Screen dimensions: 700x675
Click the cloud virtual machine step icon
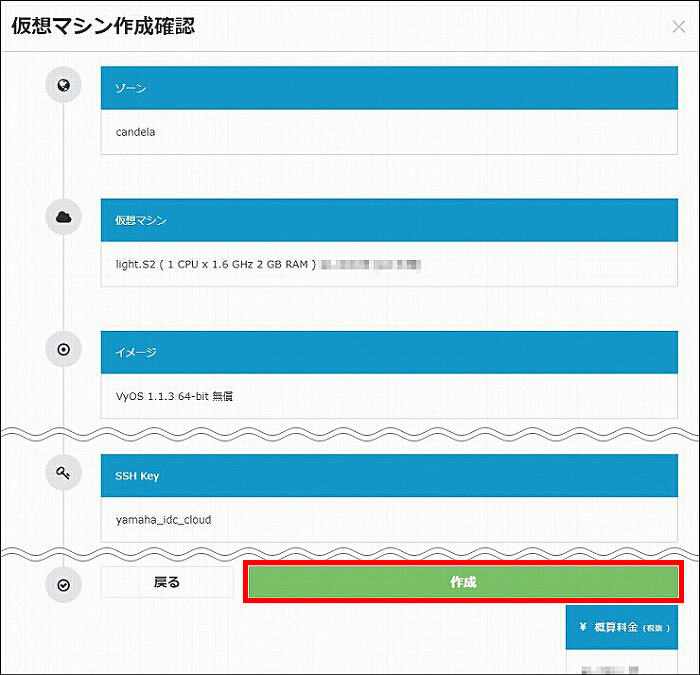pyautogui.click(x=63, y=217)
